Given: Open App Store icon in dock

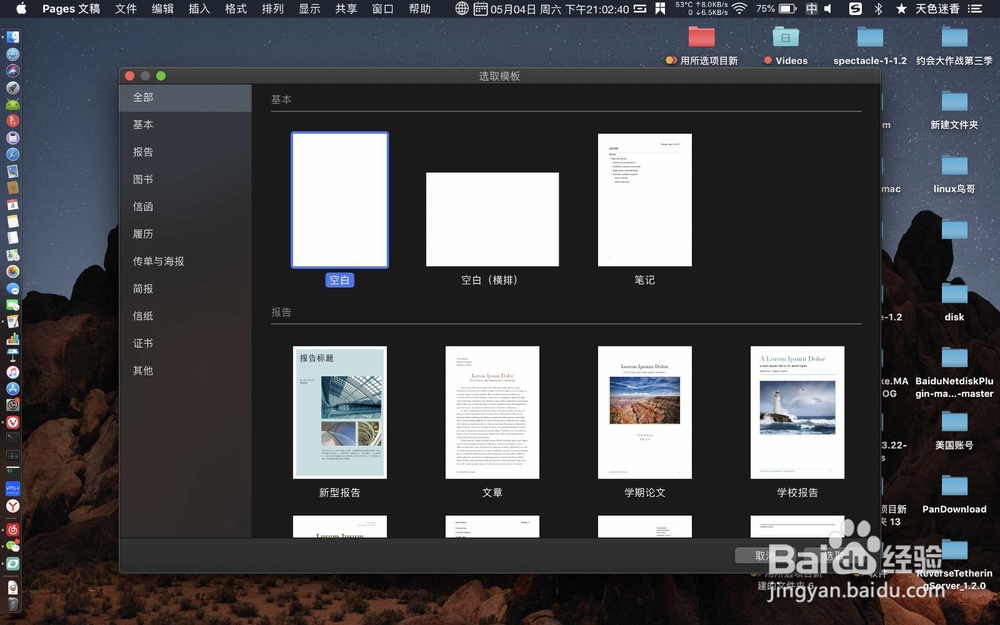Looking at the screenshot, I should (x=13, y=388).
